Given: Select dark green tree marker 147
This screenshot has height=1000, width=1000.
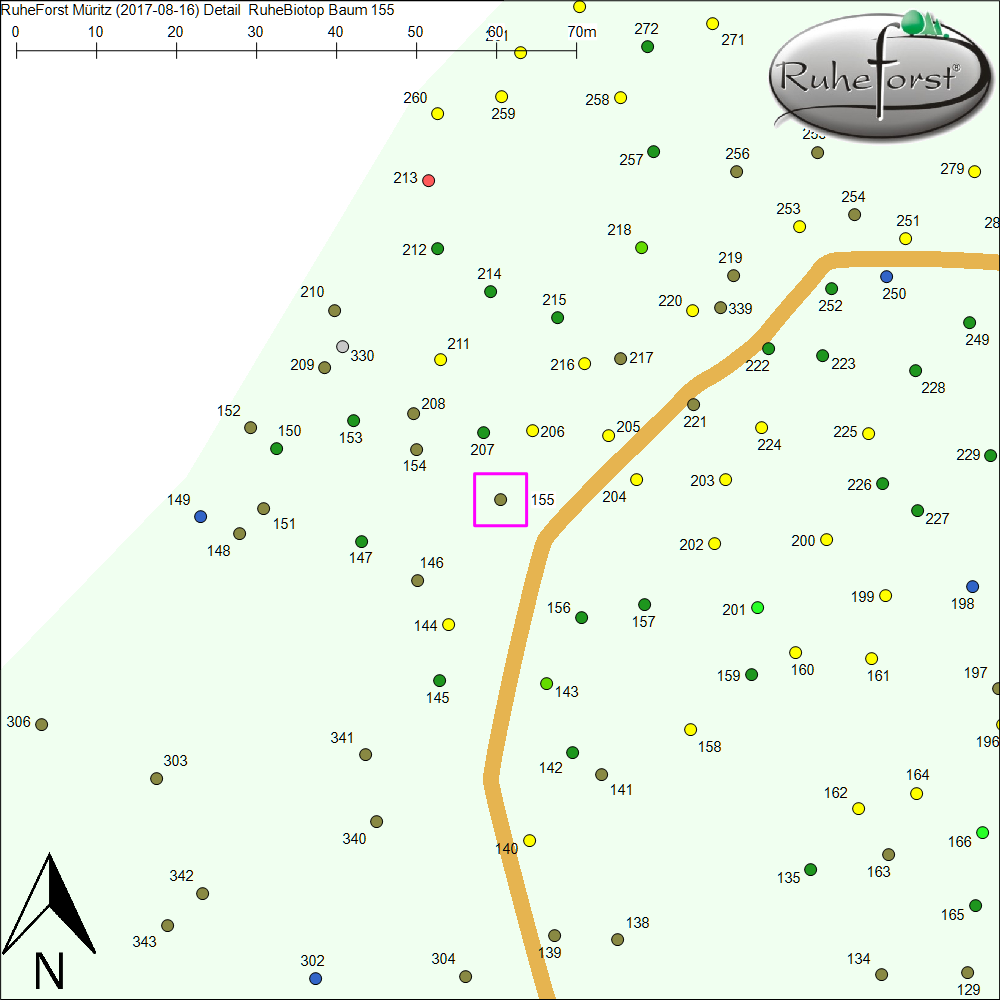Looking at the screenshot, I should [x=362, y=542].
